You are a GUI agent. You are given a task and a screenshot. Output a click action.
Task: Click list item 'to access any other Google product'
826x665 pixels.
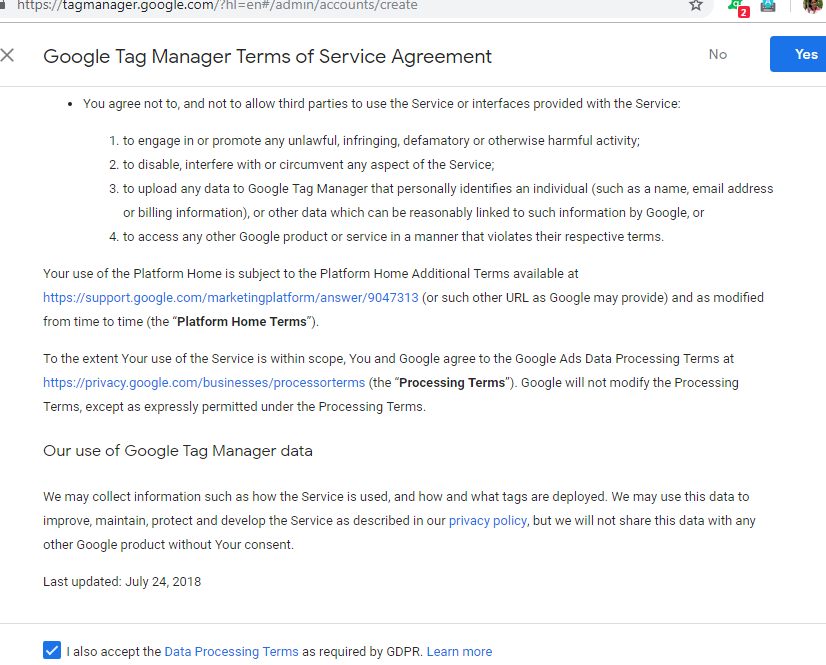click(393, 237)
